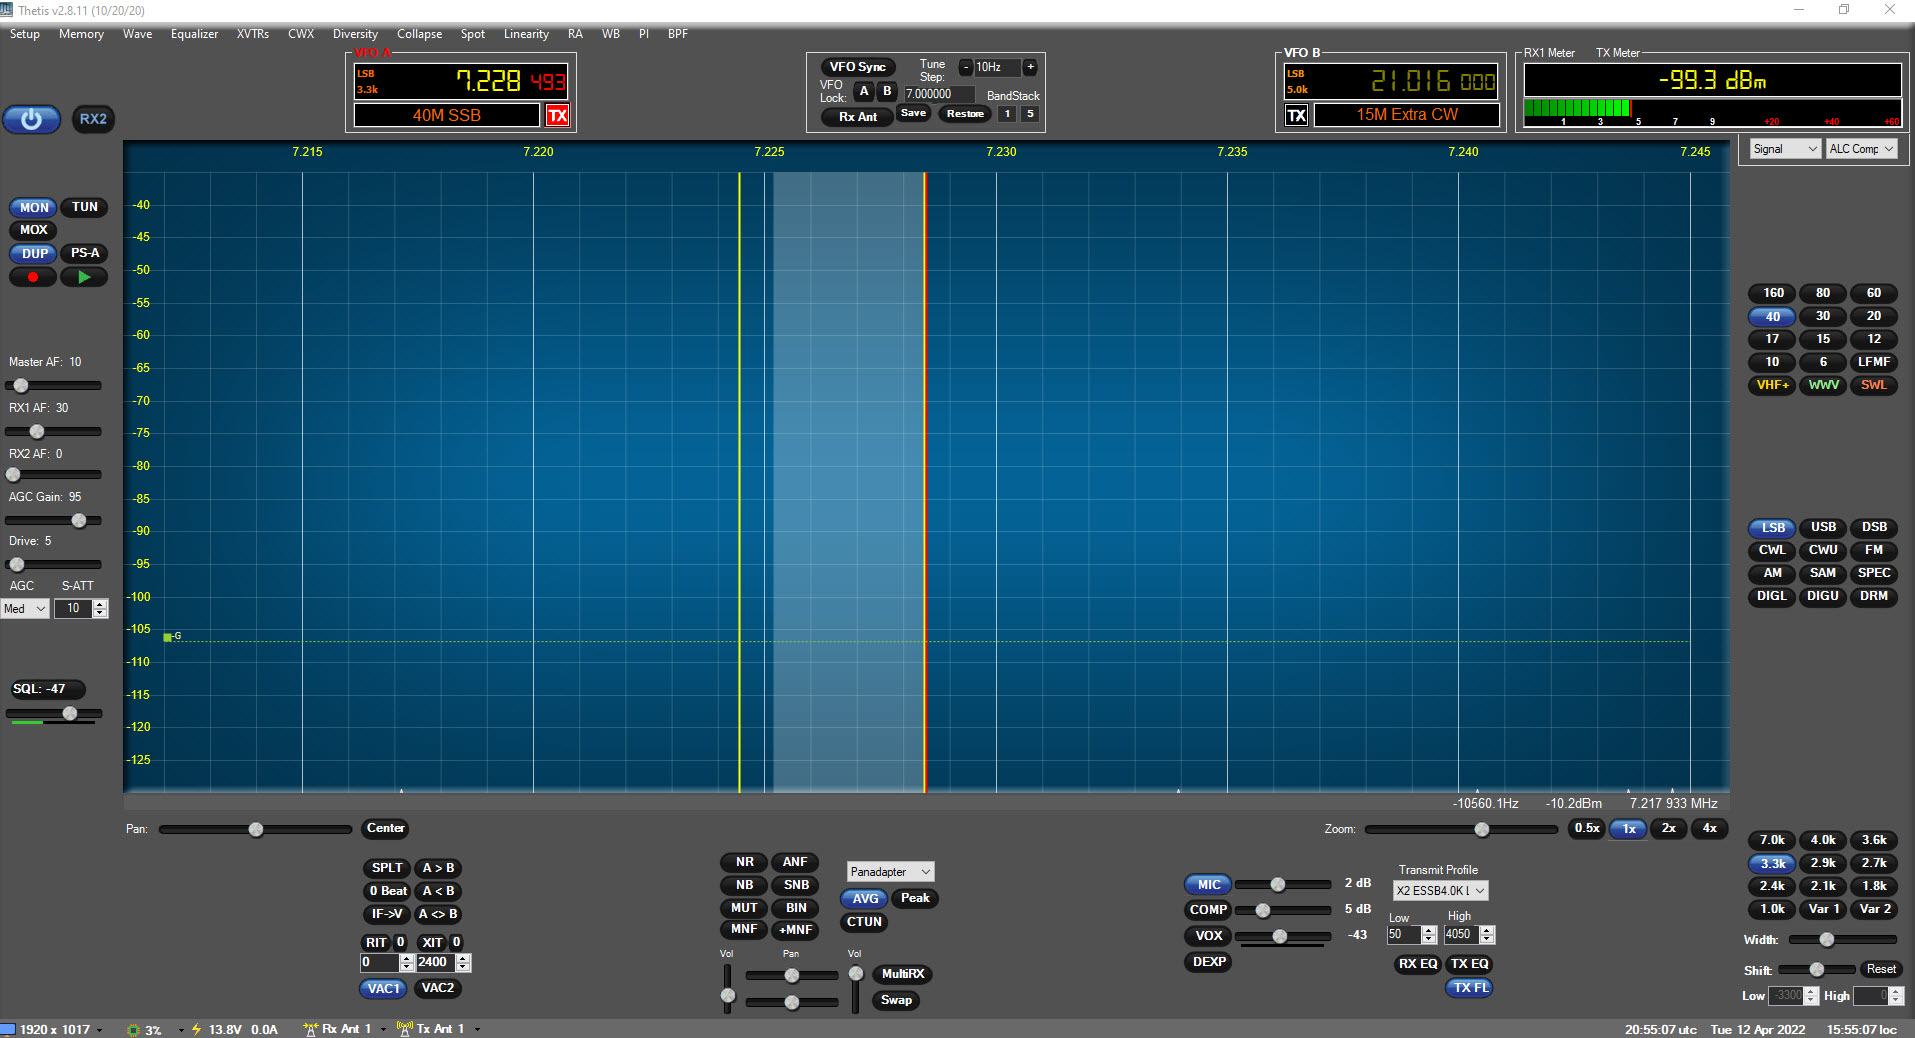Open the Panadapter display mode dropdown
This screenshot has height=1038, width=1915.
click(x=890, y=872)
